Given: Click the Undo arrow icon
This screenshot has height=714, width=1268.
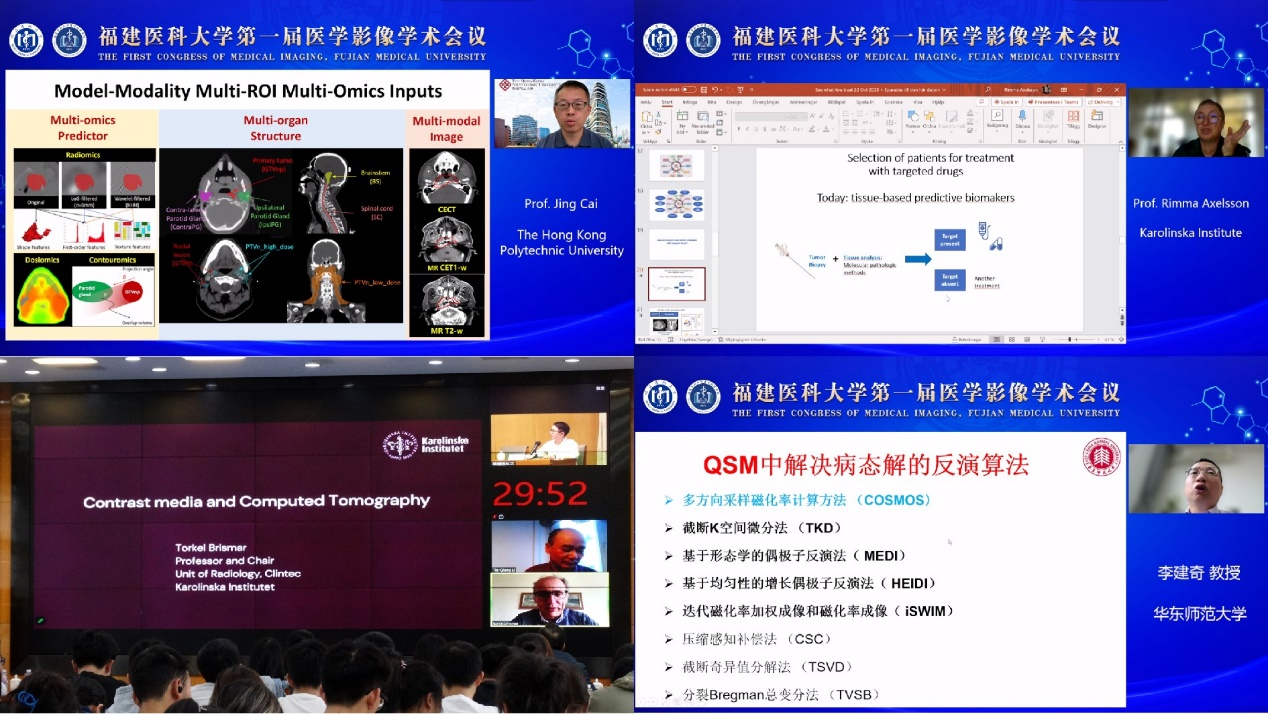Looking at the screenshot, I should [x=714, y=89].
